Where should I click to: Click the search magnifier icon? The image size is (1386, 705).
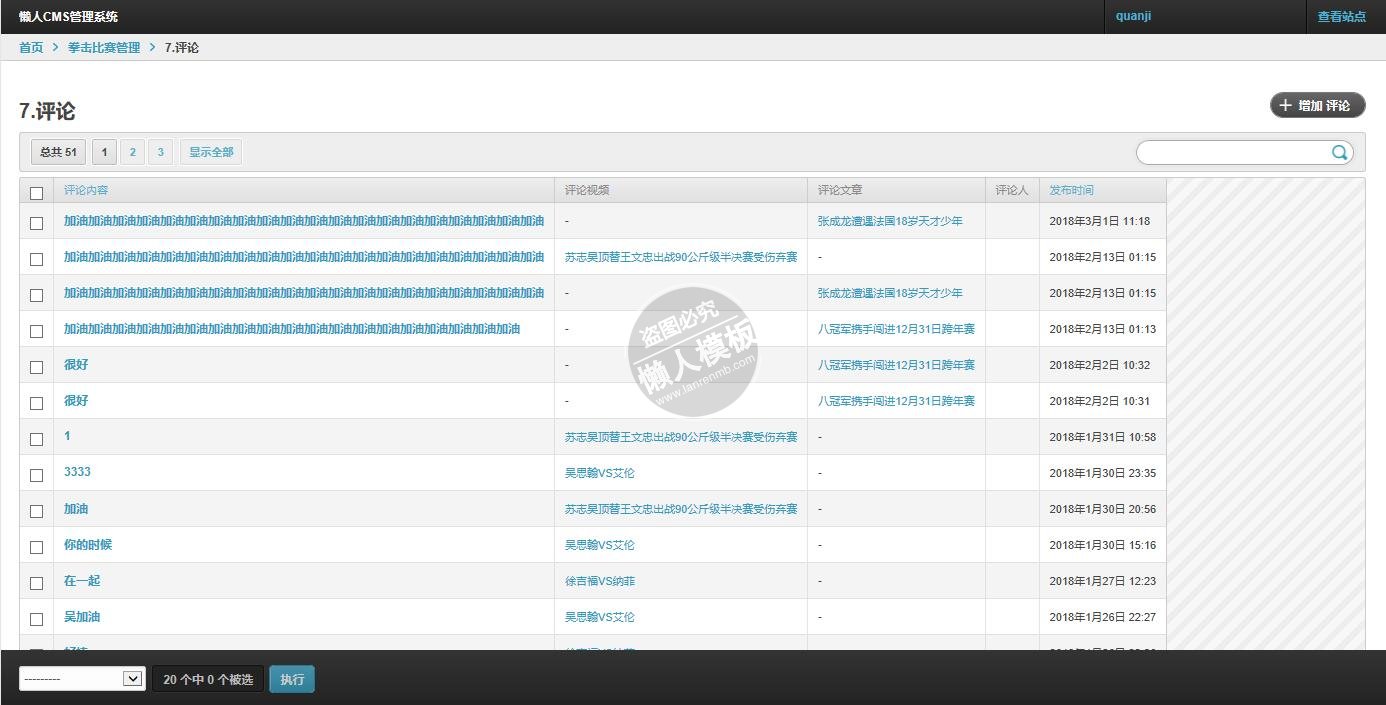(x=1339, y=152)
